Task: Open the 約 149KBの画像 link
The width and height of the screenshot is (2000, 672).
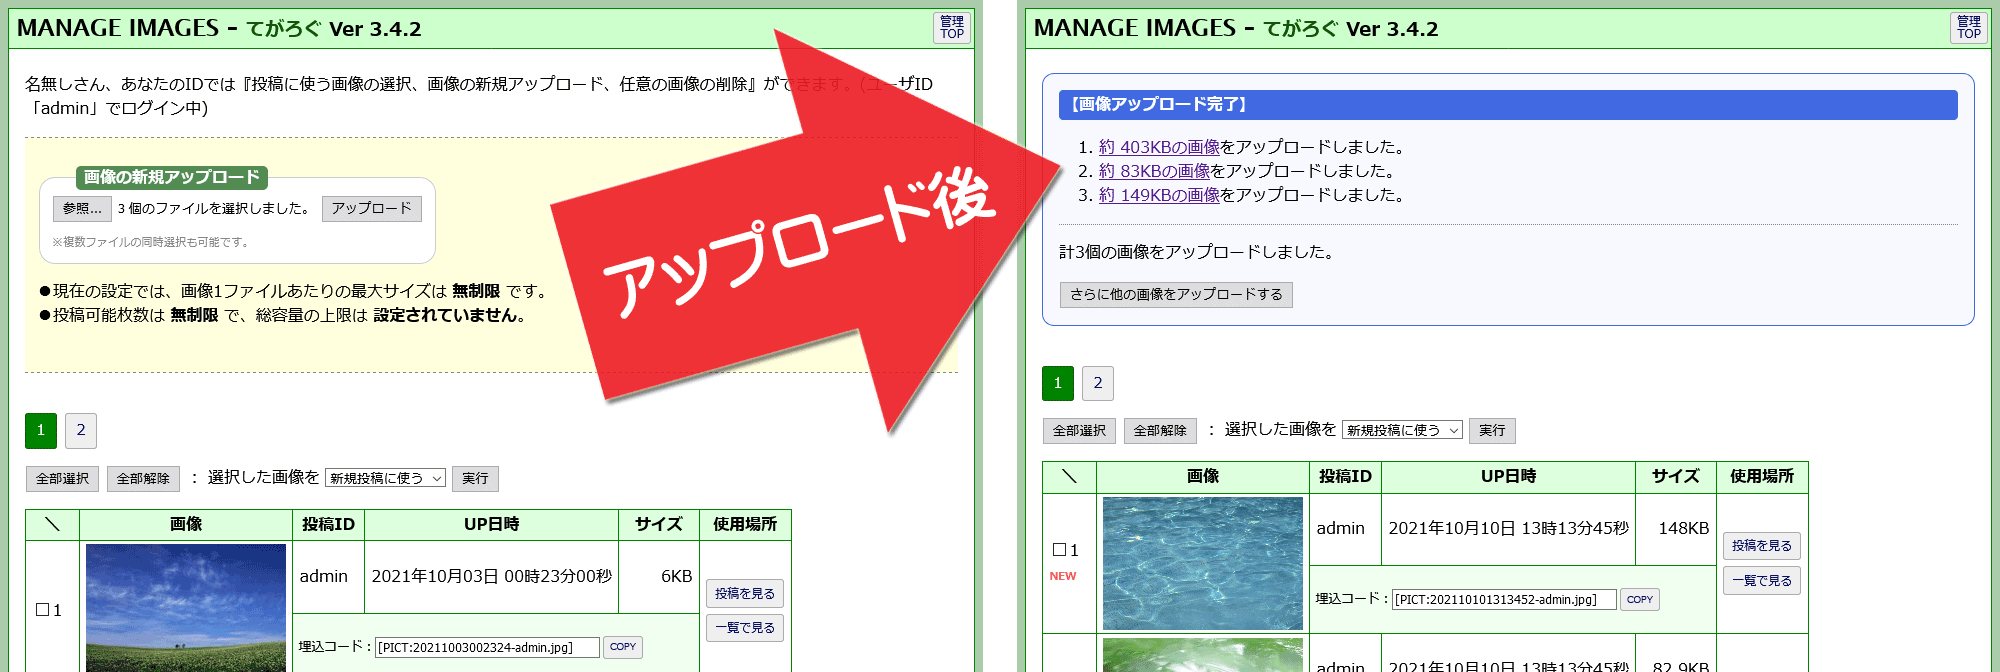Action: [1159, 195]
